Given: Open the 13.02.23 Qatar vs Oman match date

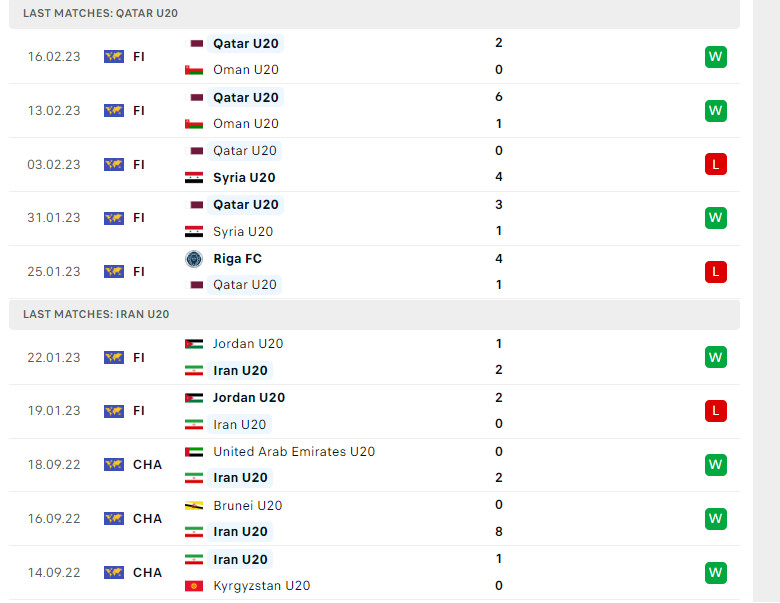Looking at the screenshot, I should pos(54,111).
